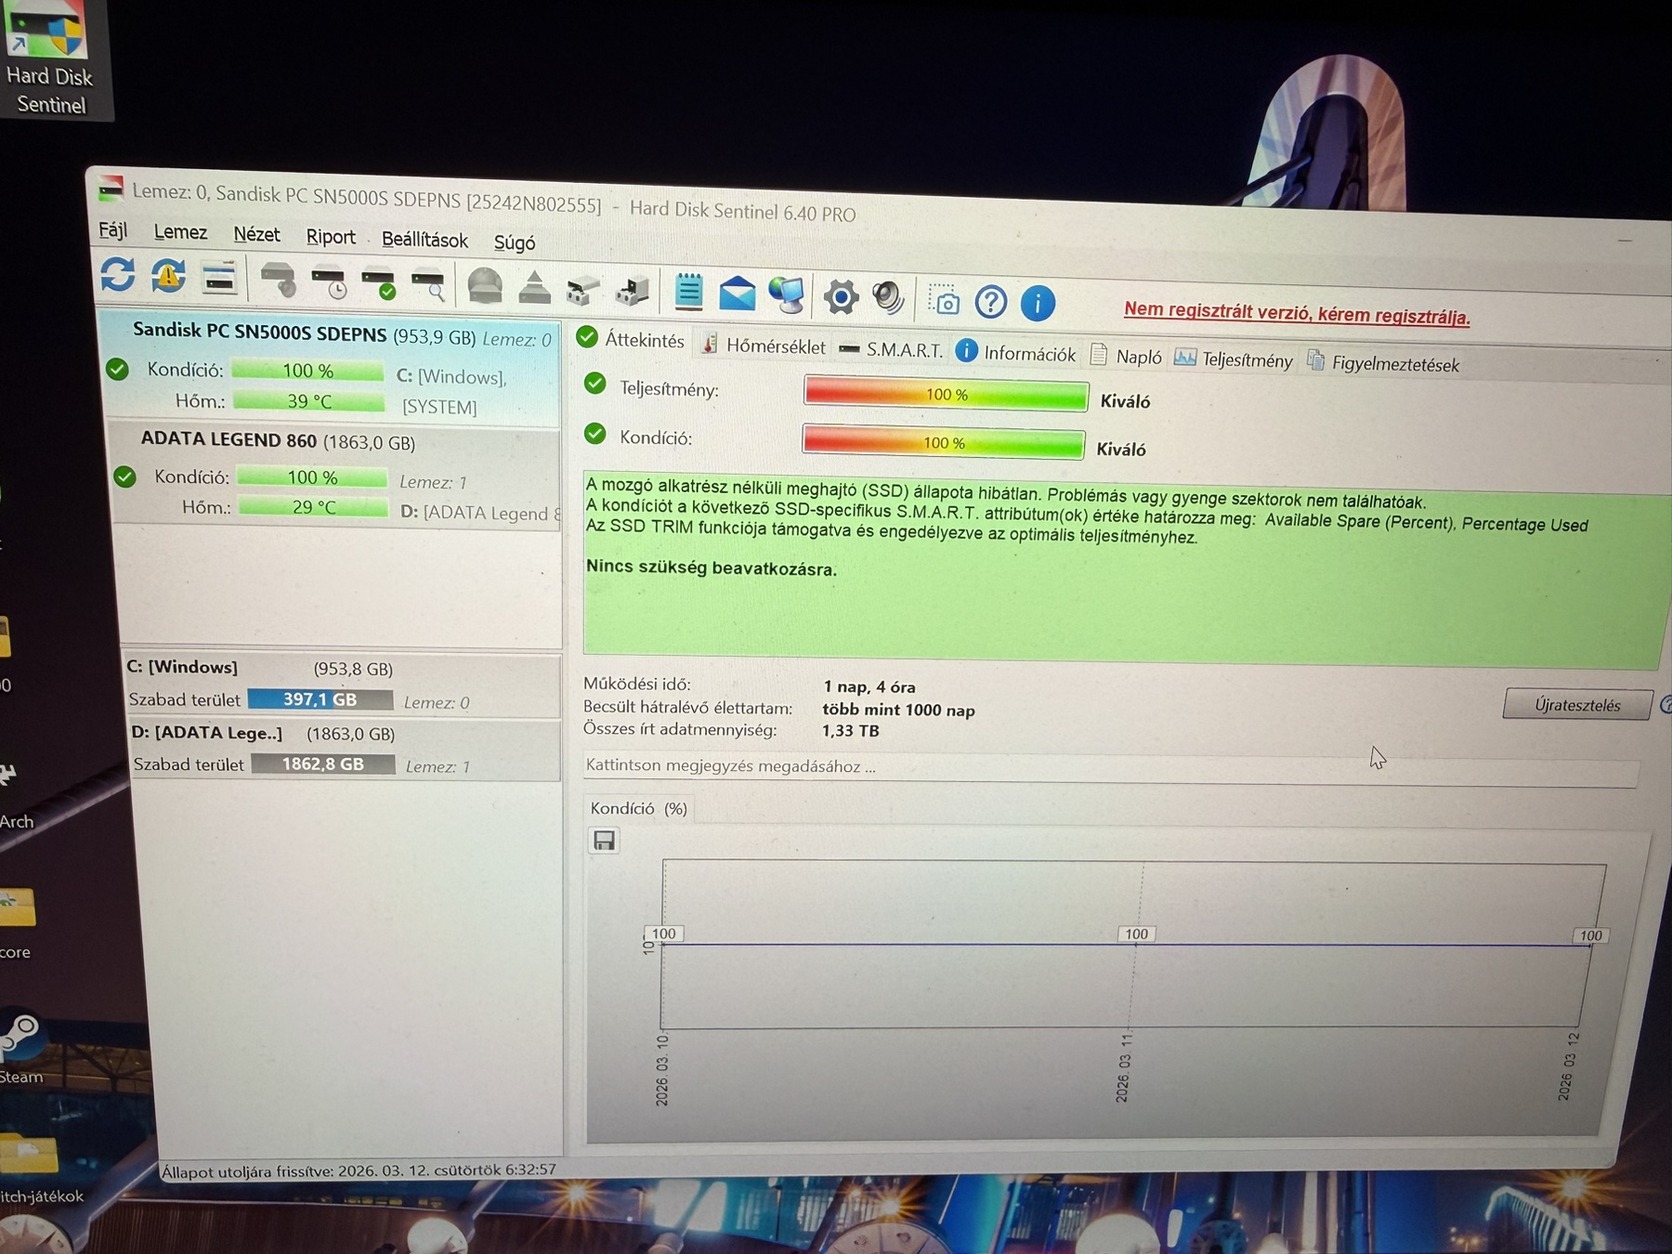The image size is (1672, 1254).
Task: Switch to the Áttekintés tab
Action: [x=631, y=340]
